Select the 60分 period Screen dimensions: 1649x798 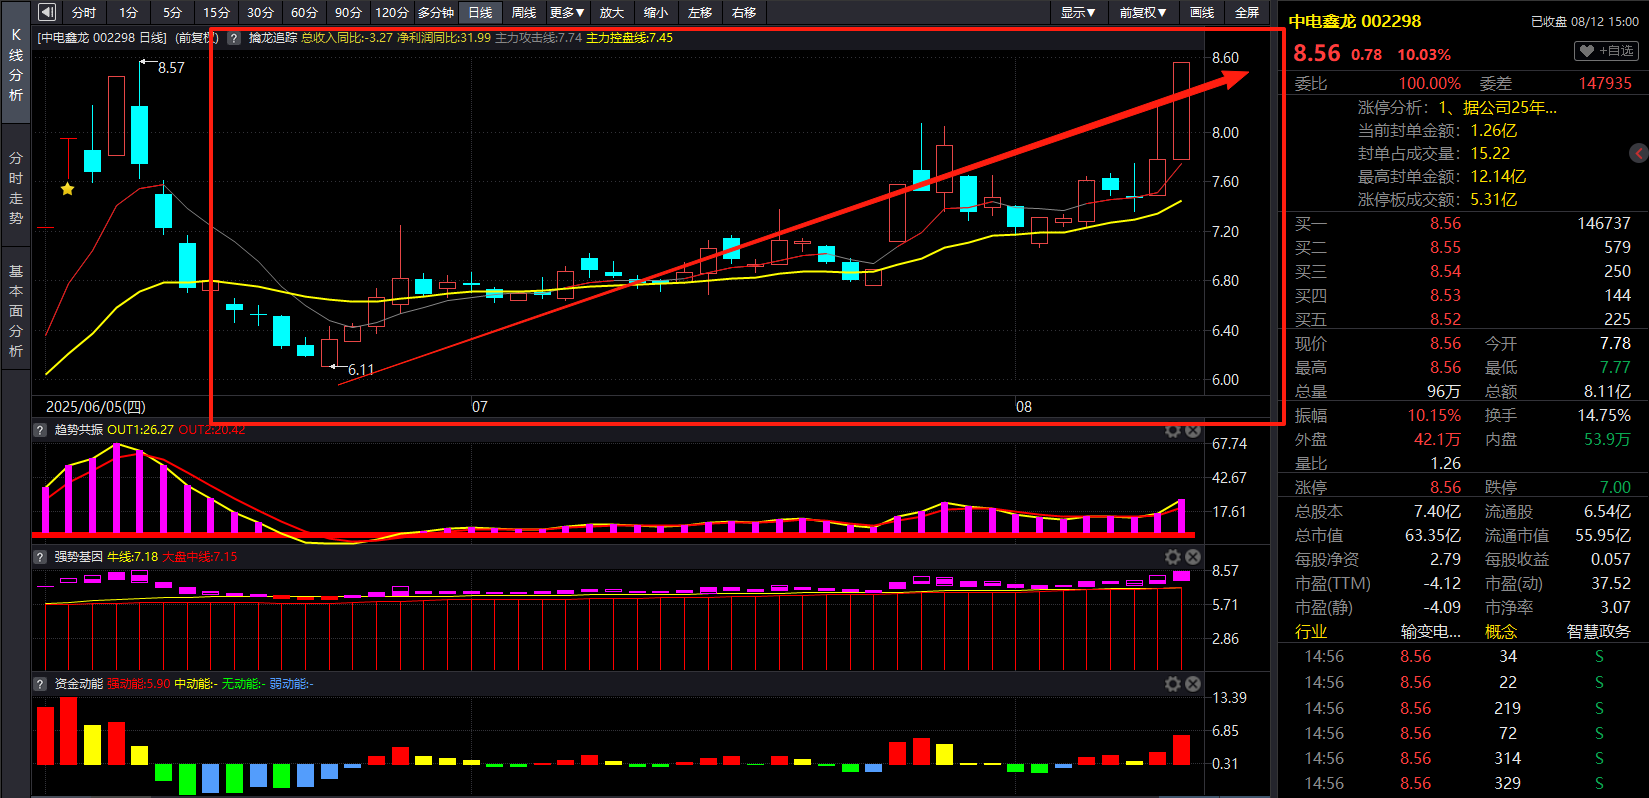click(304, 12)
